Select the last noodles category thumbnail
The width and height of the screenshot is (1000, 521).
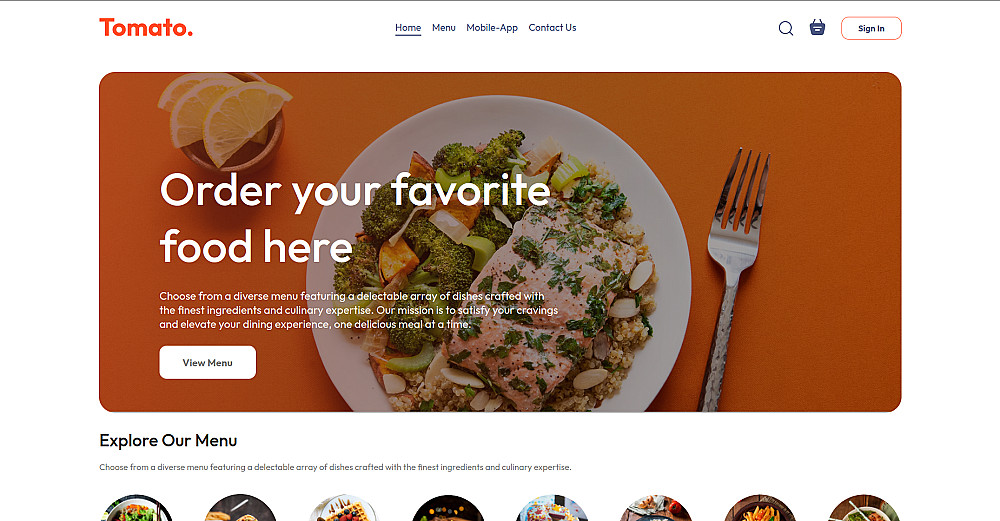coord(864,508)
